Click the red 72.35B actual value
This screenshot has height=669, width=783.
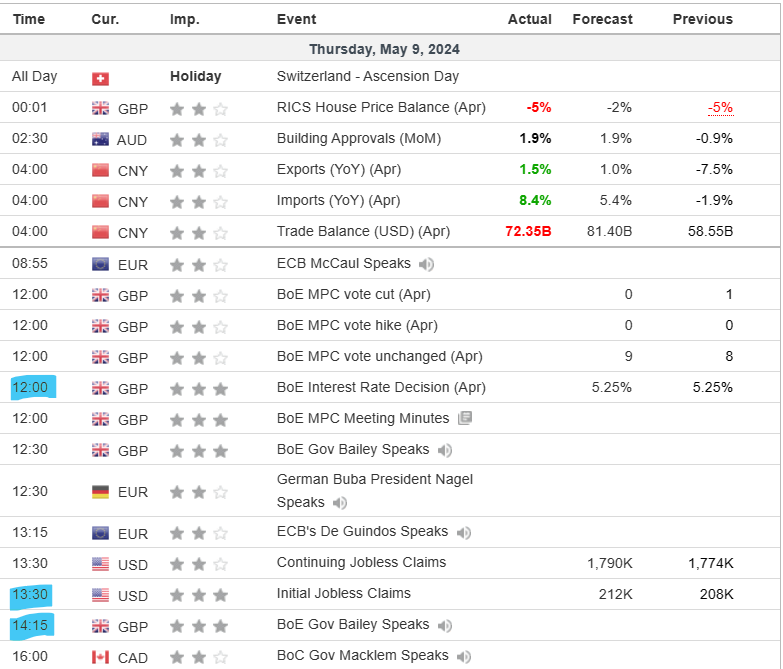528,231
